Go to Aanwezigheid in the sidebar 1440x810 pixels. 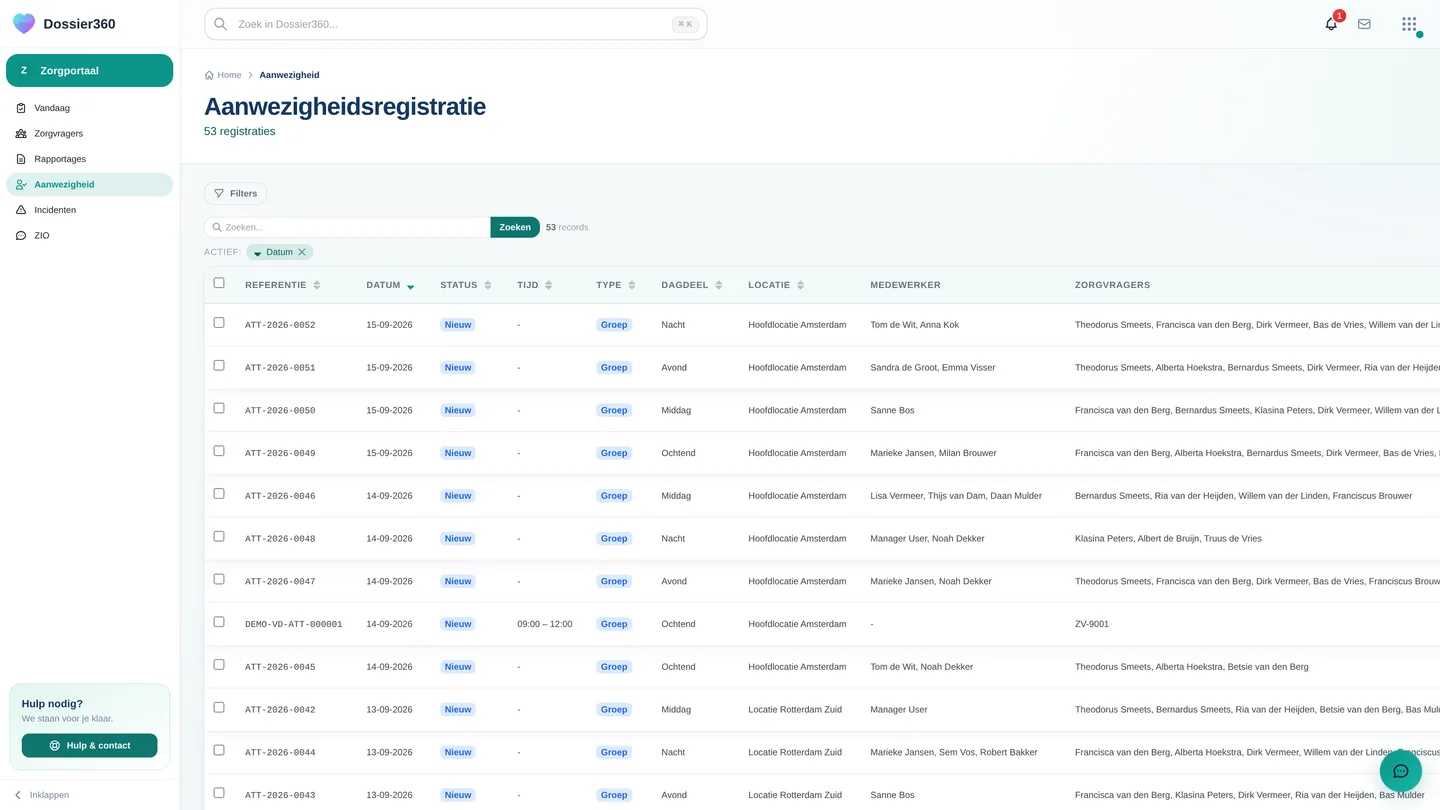coord(90,184)
